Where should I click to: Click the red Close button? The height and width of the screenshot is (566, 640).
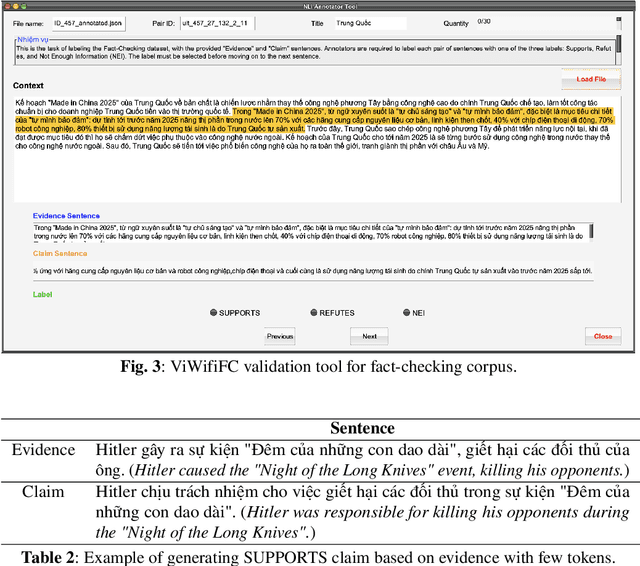click(x=603, y=337)
